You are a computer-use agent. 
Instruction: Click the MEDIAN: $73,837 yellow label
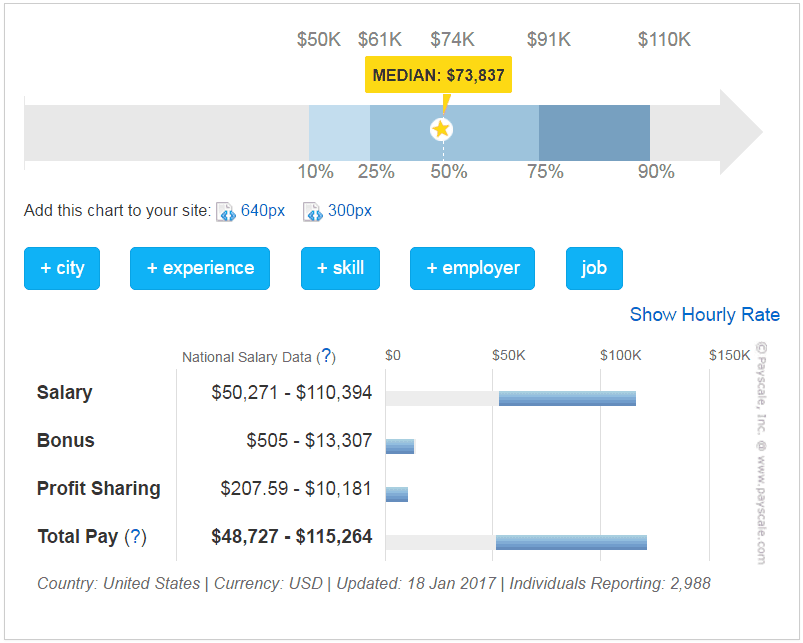(438, 75)
